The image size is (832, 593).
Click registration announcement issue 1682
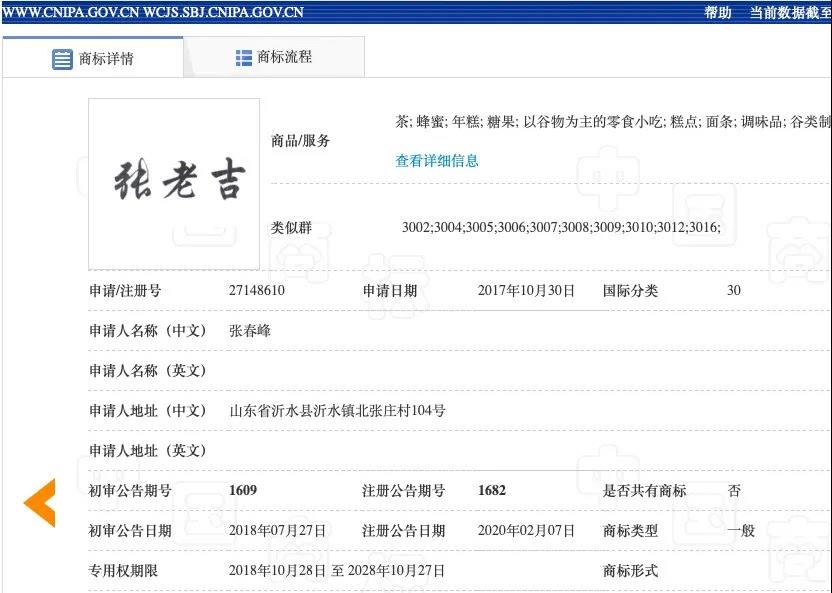coord(492,491)
